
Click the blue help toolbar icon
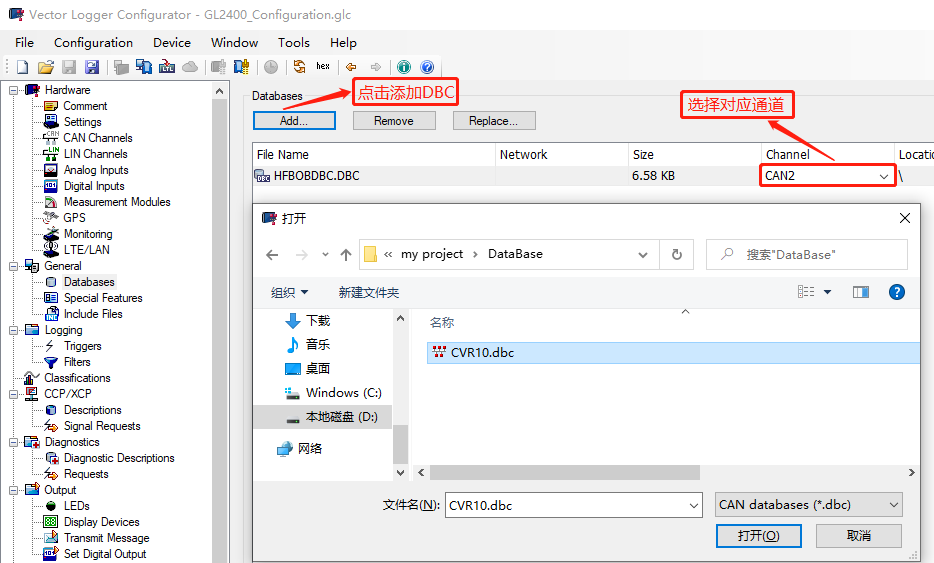(427, 67)
